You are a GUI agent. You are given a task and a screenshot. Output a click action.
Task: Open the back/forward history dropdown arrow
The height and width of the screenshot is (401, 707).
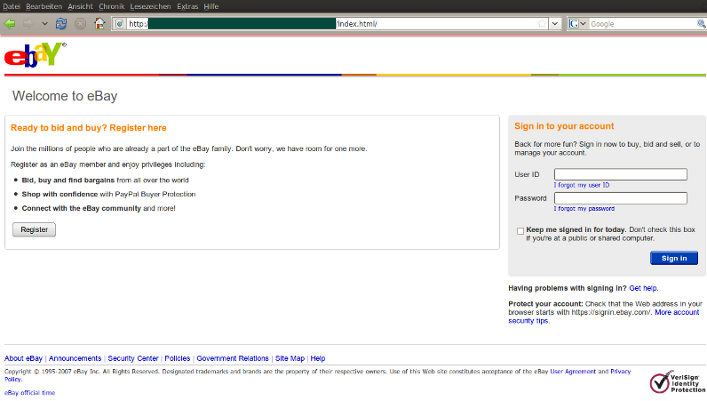pos(45,23)
